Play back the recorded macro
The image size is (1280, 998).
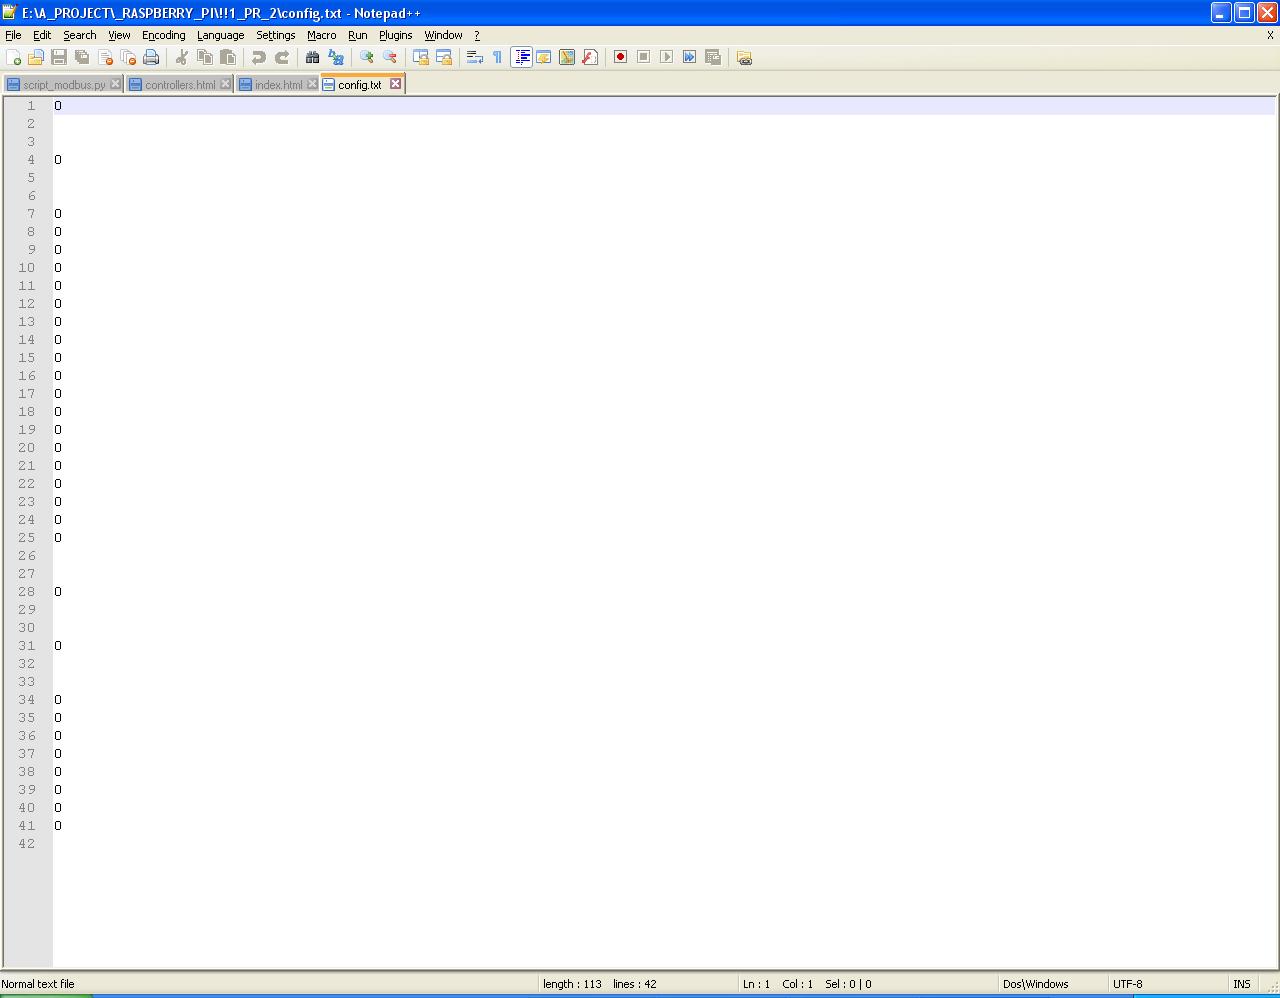tap(667, 57)
